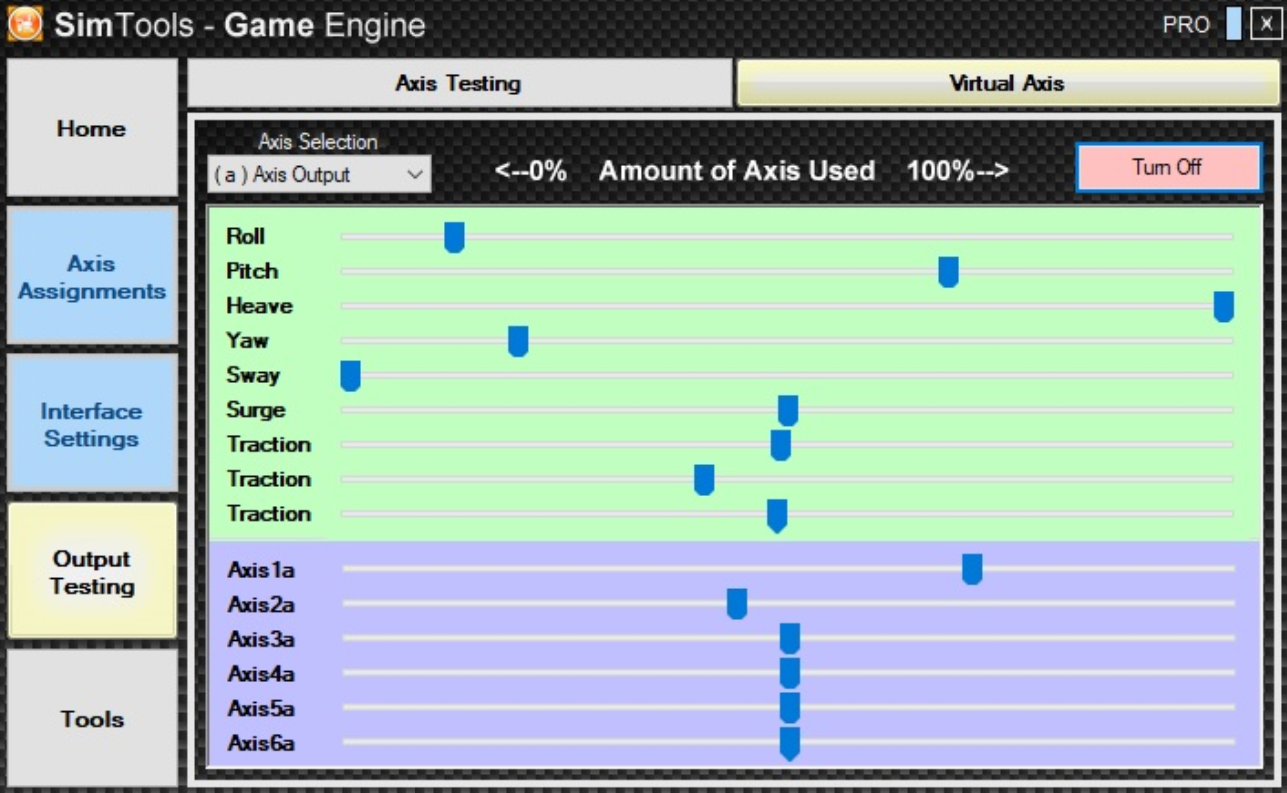1287x793 pixels.
Task: Click the Pitch slider thumb
Action: (948, 272)
